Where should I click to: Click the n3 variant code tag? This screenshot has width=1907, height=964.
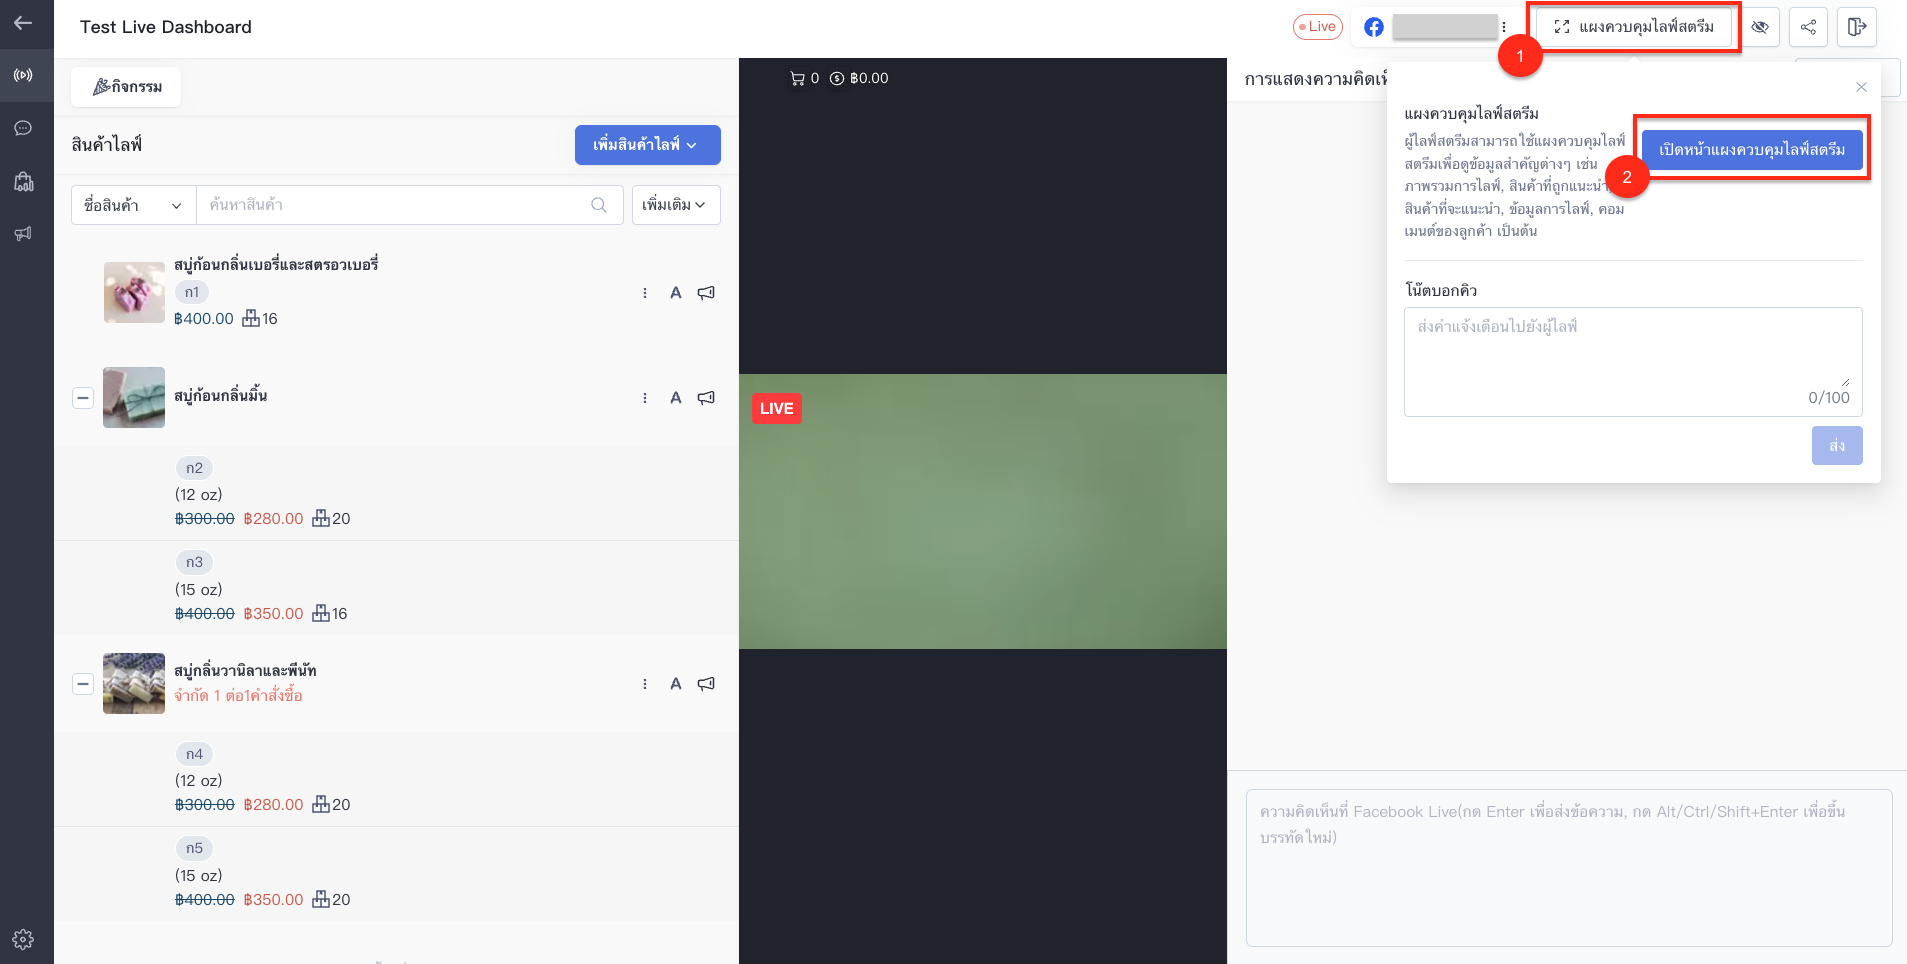coord(195,562)
